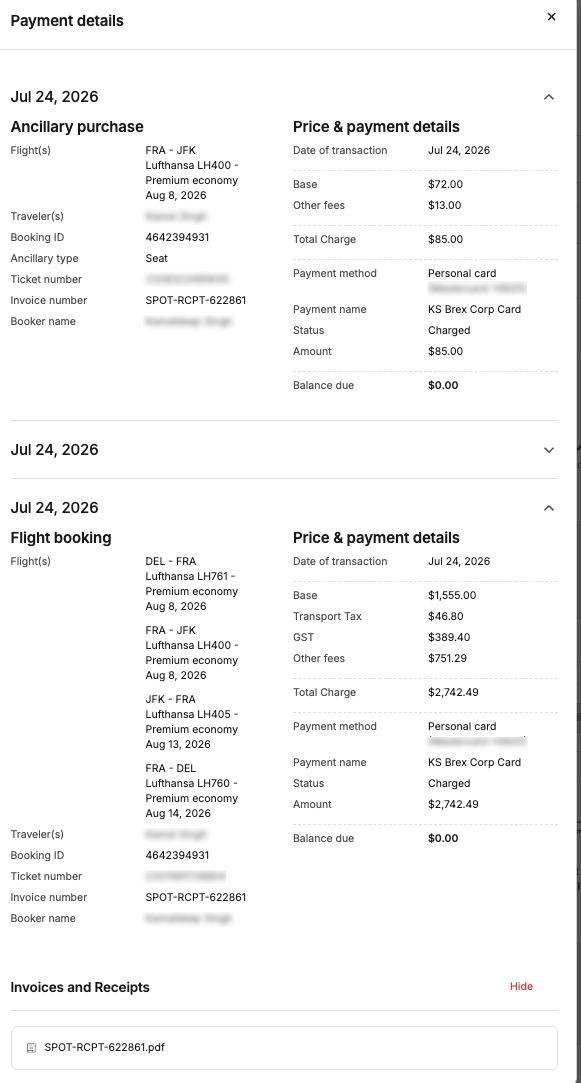This screenshot has width=581, height=1083.
Task: Click the Ancillary purchase Booking ID 4642394931
Action: [x=177, y=238]
